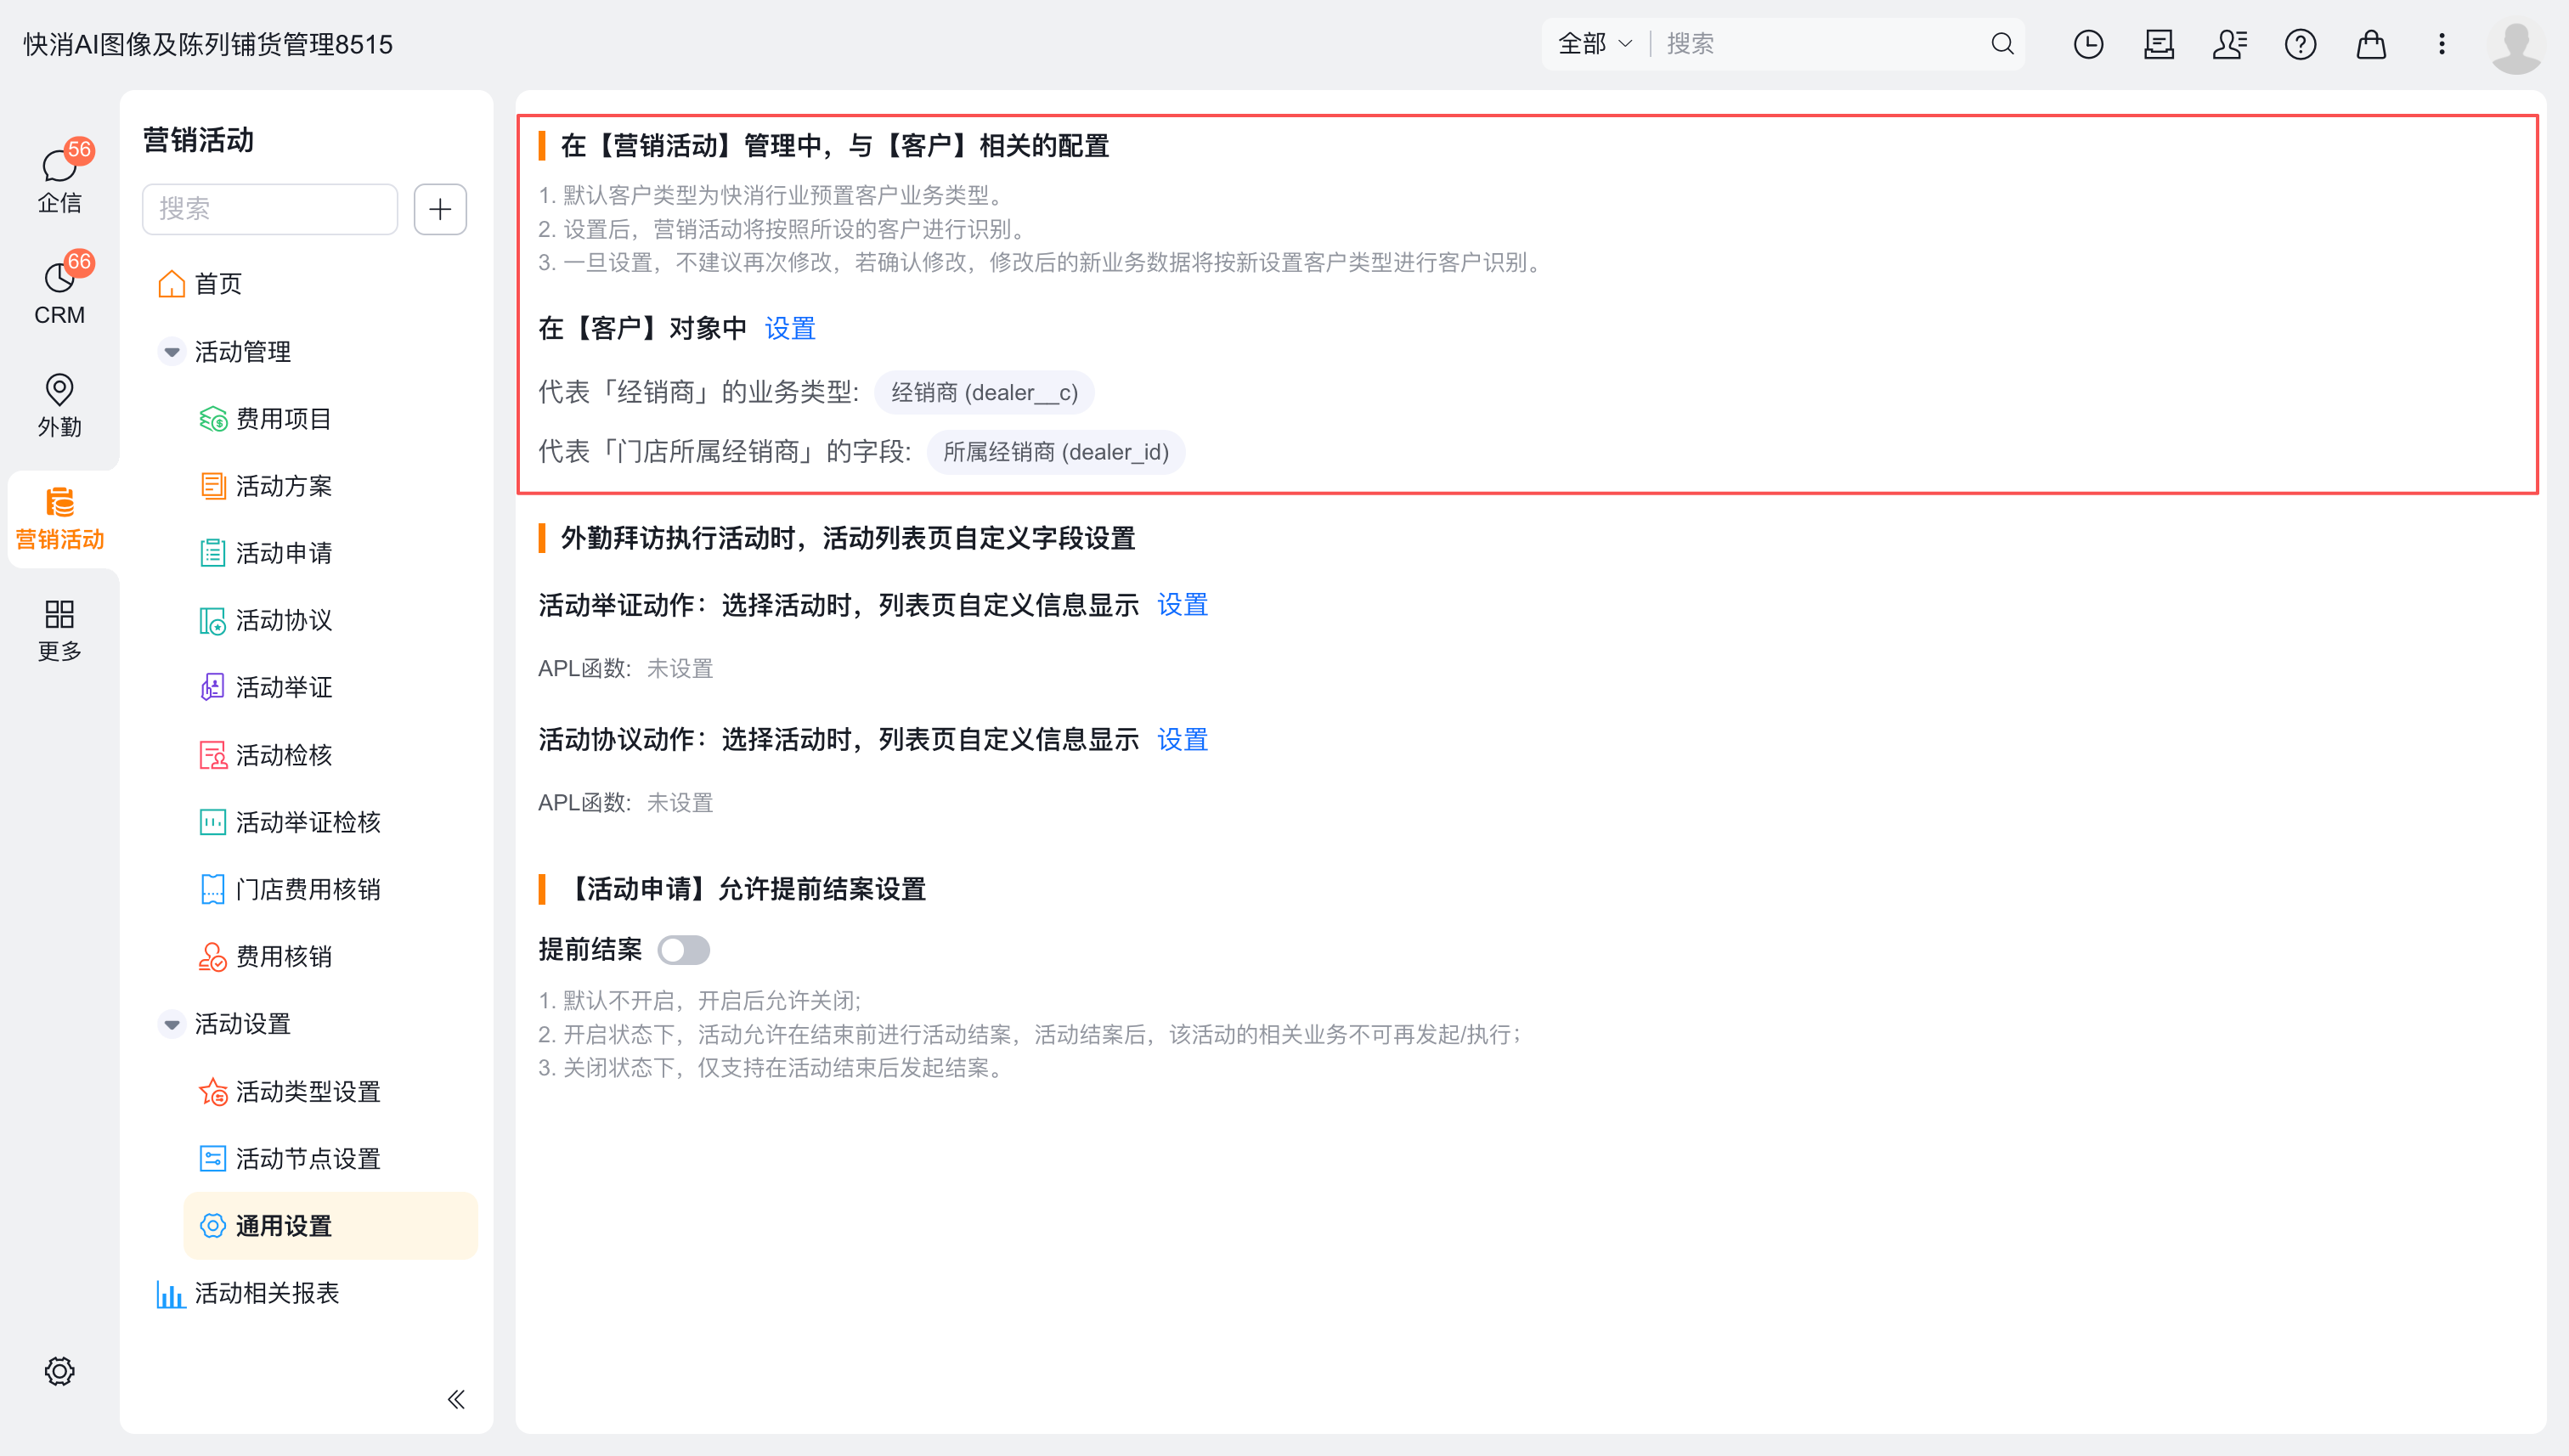
Task: Focus the top bar global 搜索 field
Action: point(1820,44)
